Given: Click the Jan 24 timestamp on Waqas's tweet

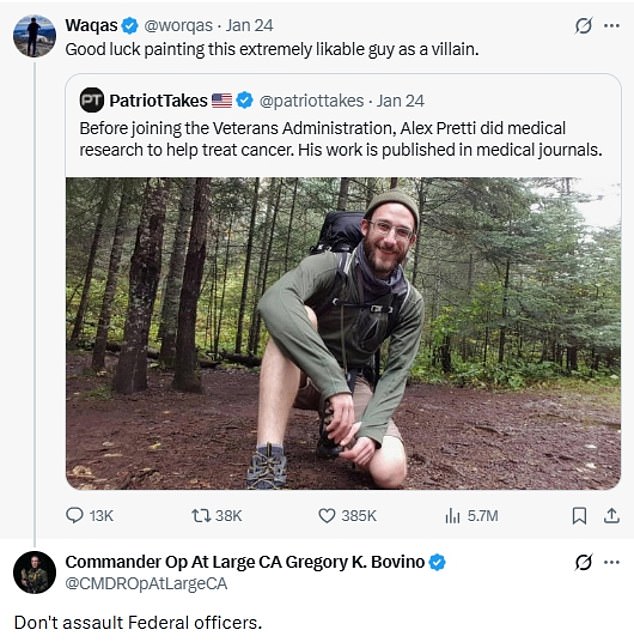Looking at the screenshot, I should tap(251, 25).
